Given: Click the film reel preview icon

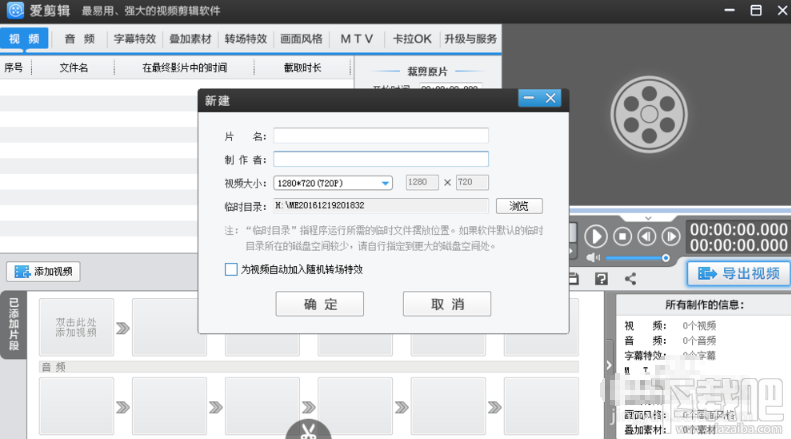Looking at the screenshot, I should click(649, 115).
